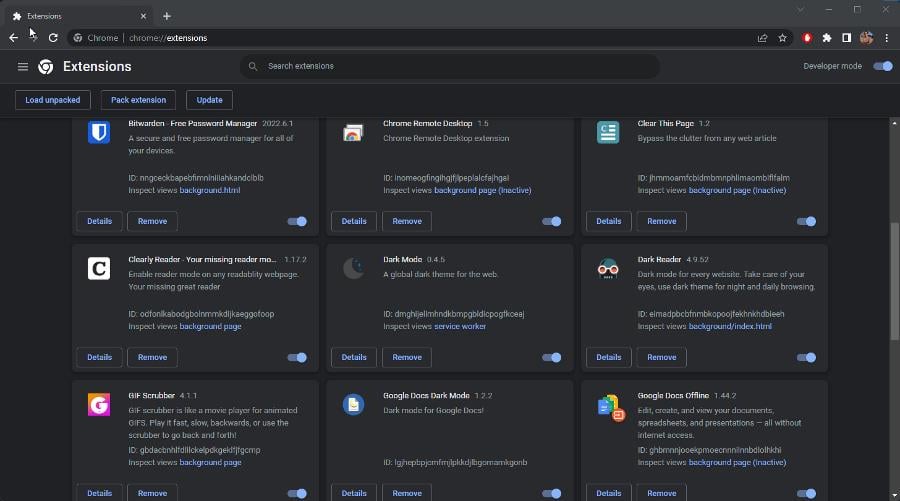Open the Extensions main menu hamburger icon

pos(22,67)
